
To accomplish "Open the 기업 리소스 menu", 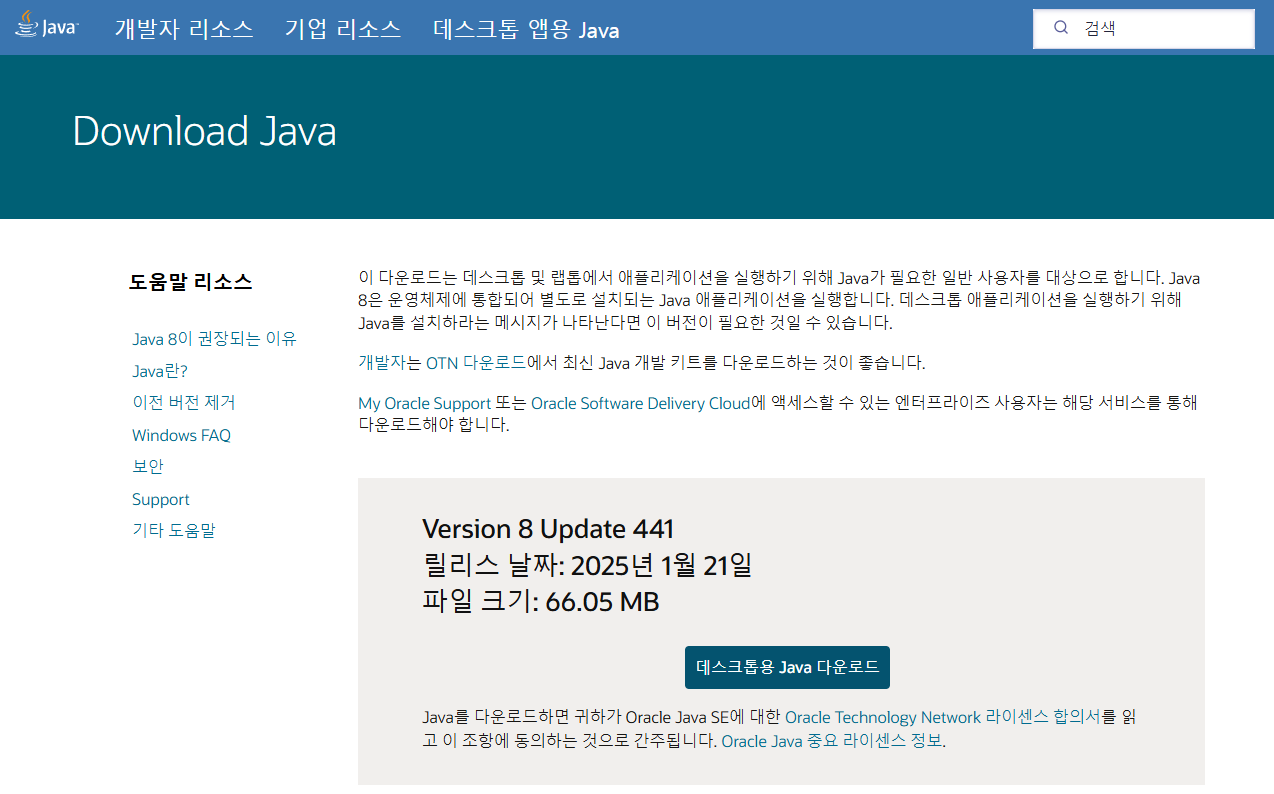I will coord(343,29).
